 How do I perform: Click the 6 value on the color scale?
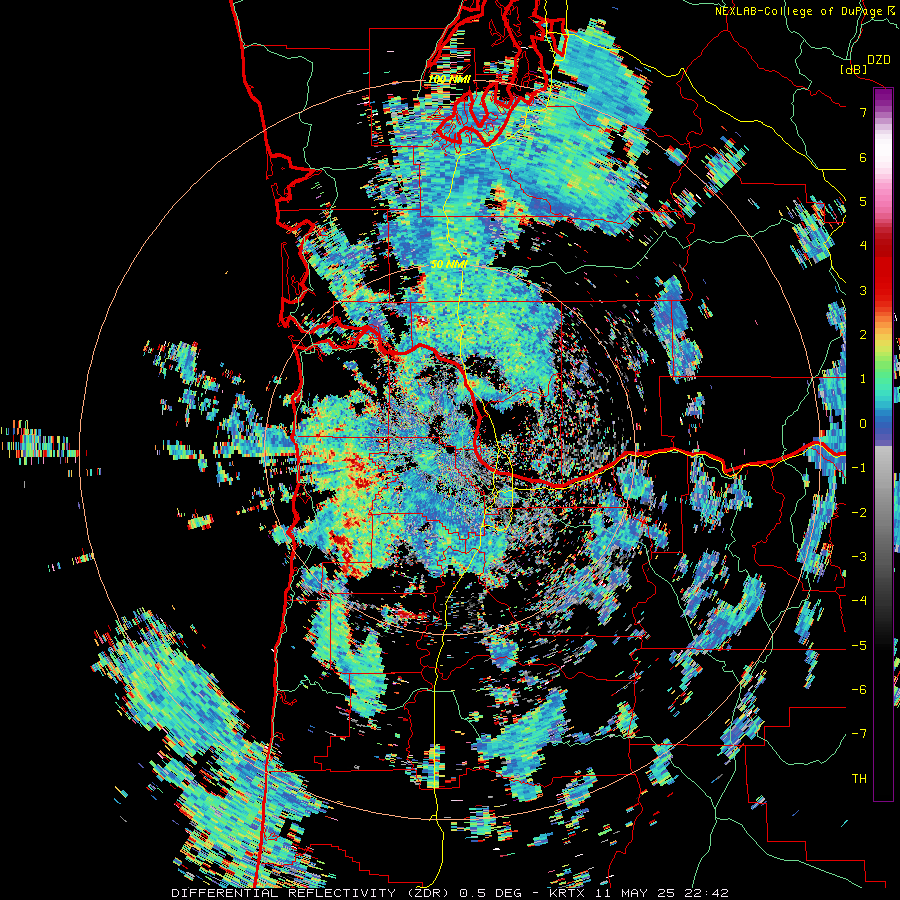coord(863,157)
